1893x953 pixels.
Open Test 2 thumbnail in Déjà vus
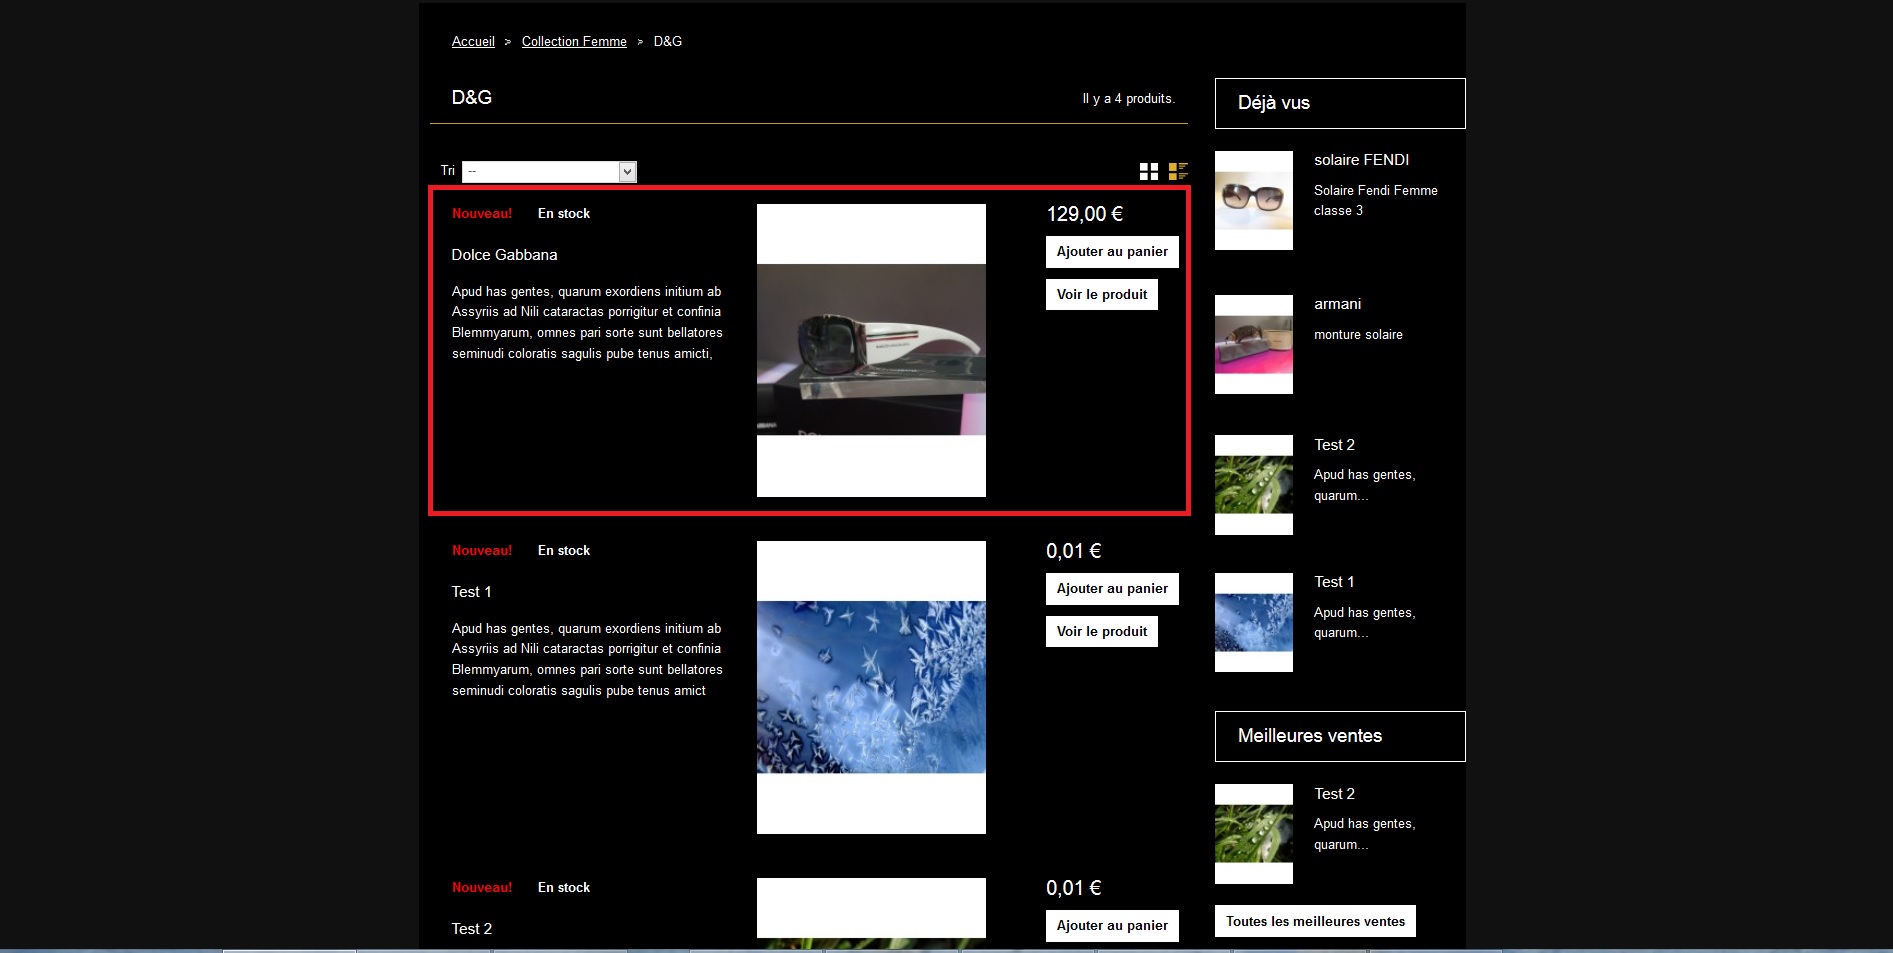click(1254, 485)
